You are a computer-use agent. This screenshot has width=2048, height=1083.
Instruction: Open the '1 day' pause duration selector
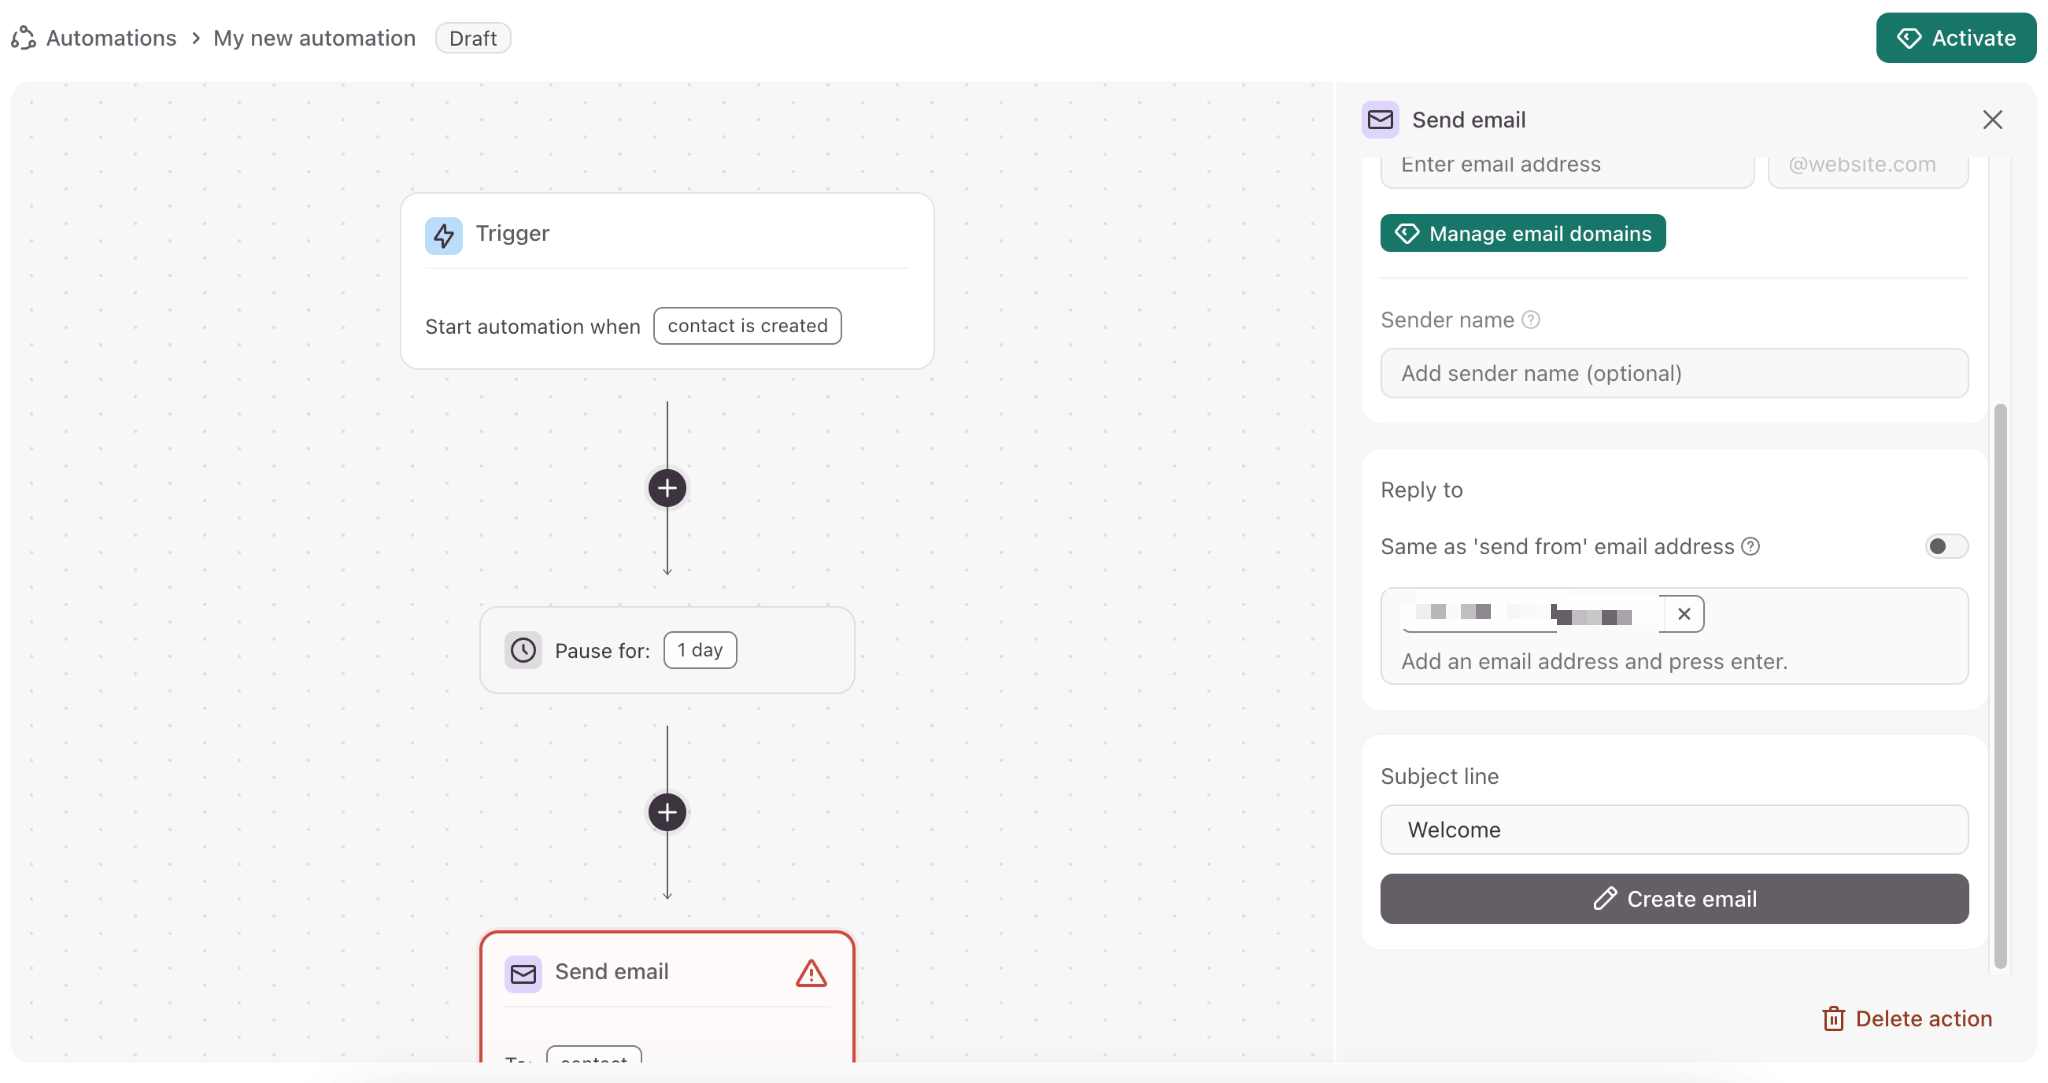700,650
